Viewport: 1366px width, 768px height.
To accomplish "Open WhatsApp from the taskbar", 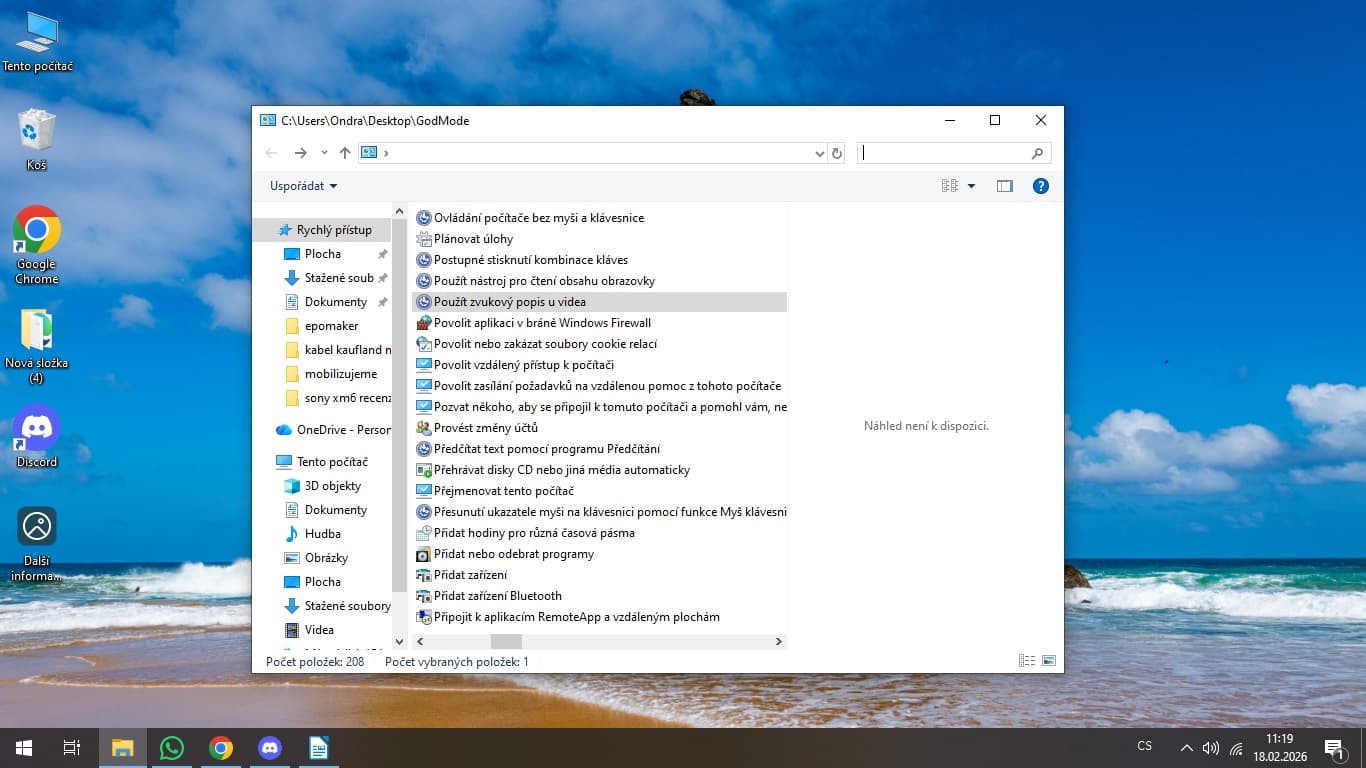I will coord(172,748).
